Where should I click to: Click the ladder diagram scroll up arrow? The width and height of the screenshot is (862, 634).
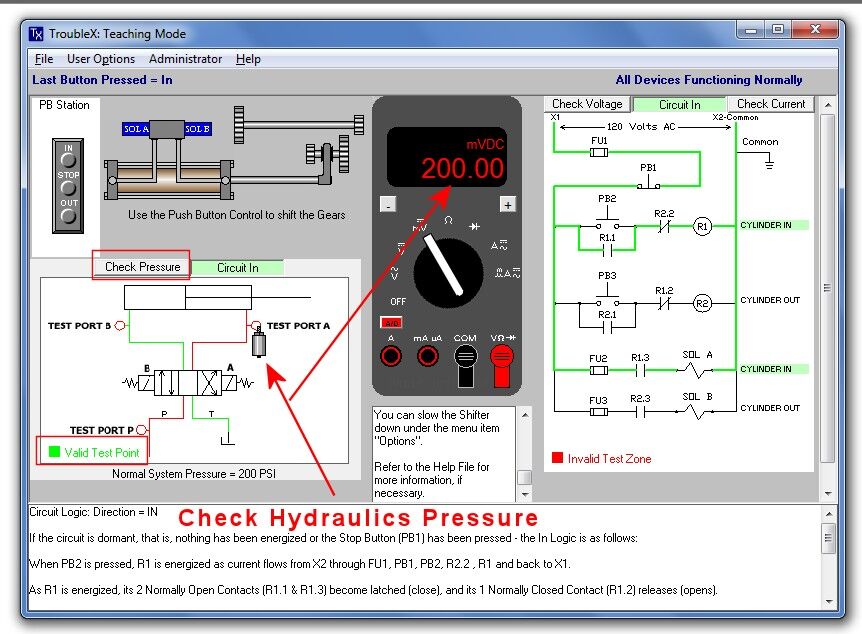(x=828, y=104)
